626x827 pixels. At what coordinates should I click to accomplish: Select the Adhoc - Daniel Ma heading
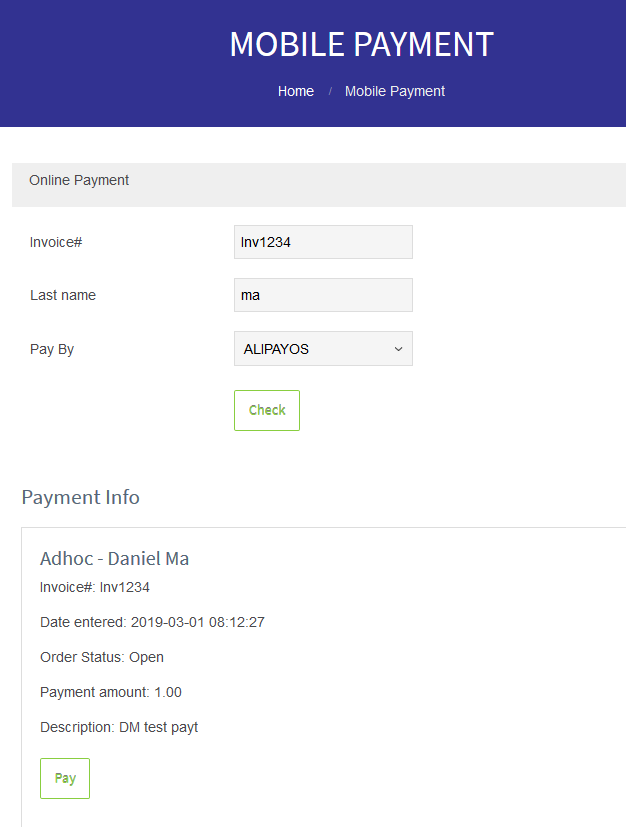[114, 559]
